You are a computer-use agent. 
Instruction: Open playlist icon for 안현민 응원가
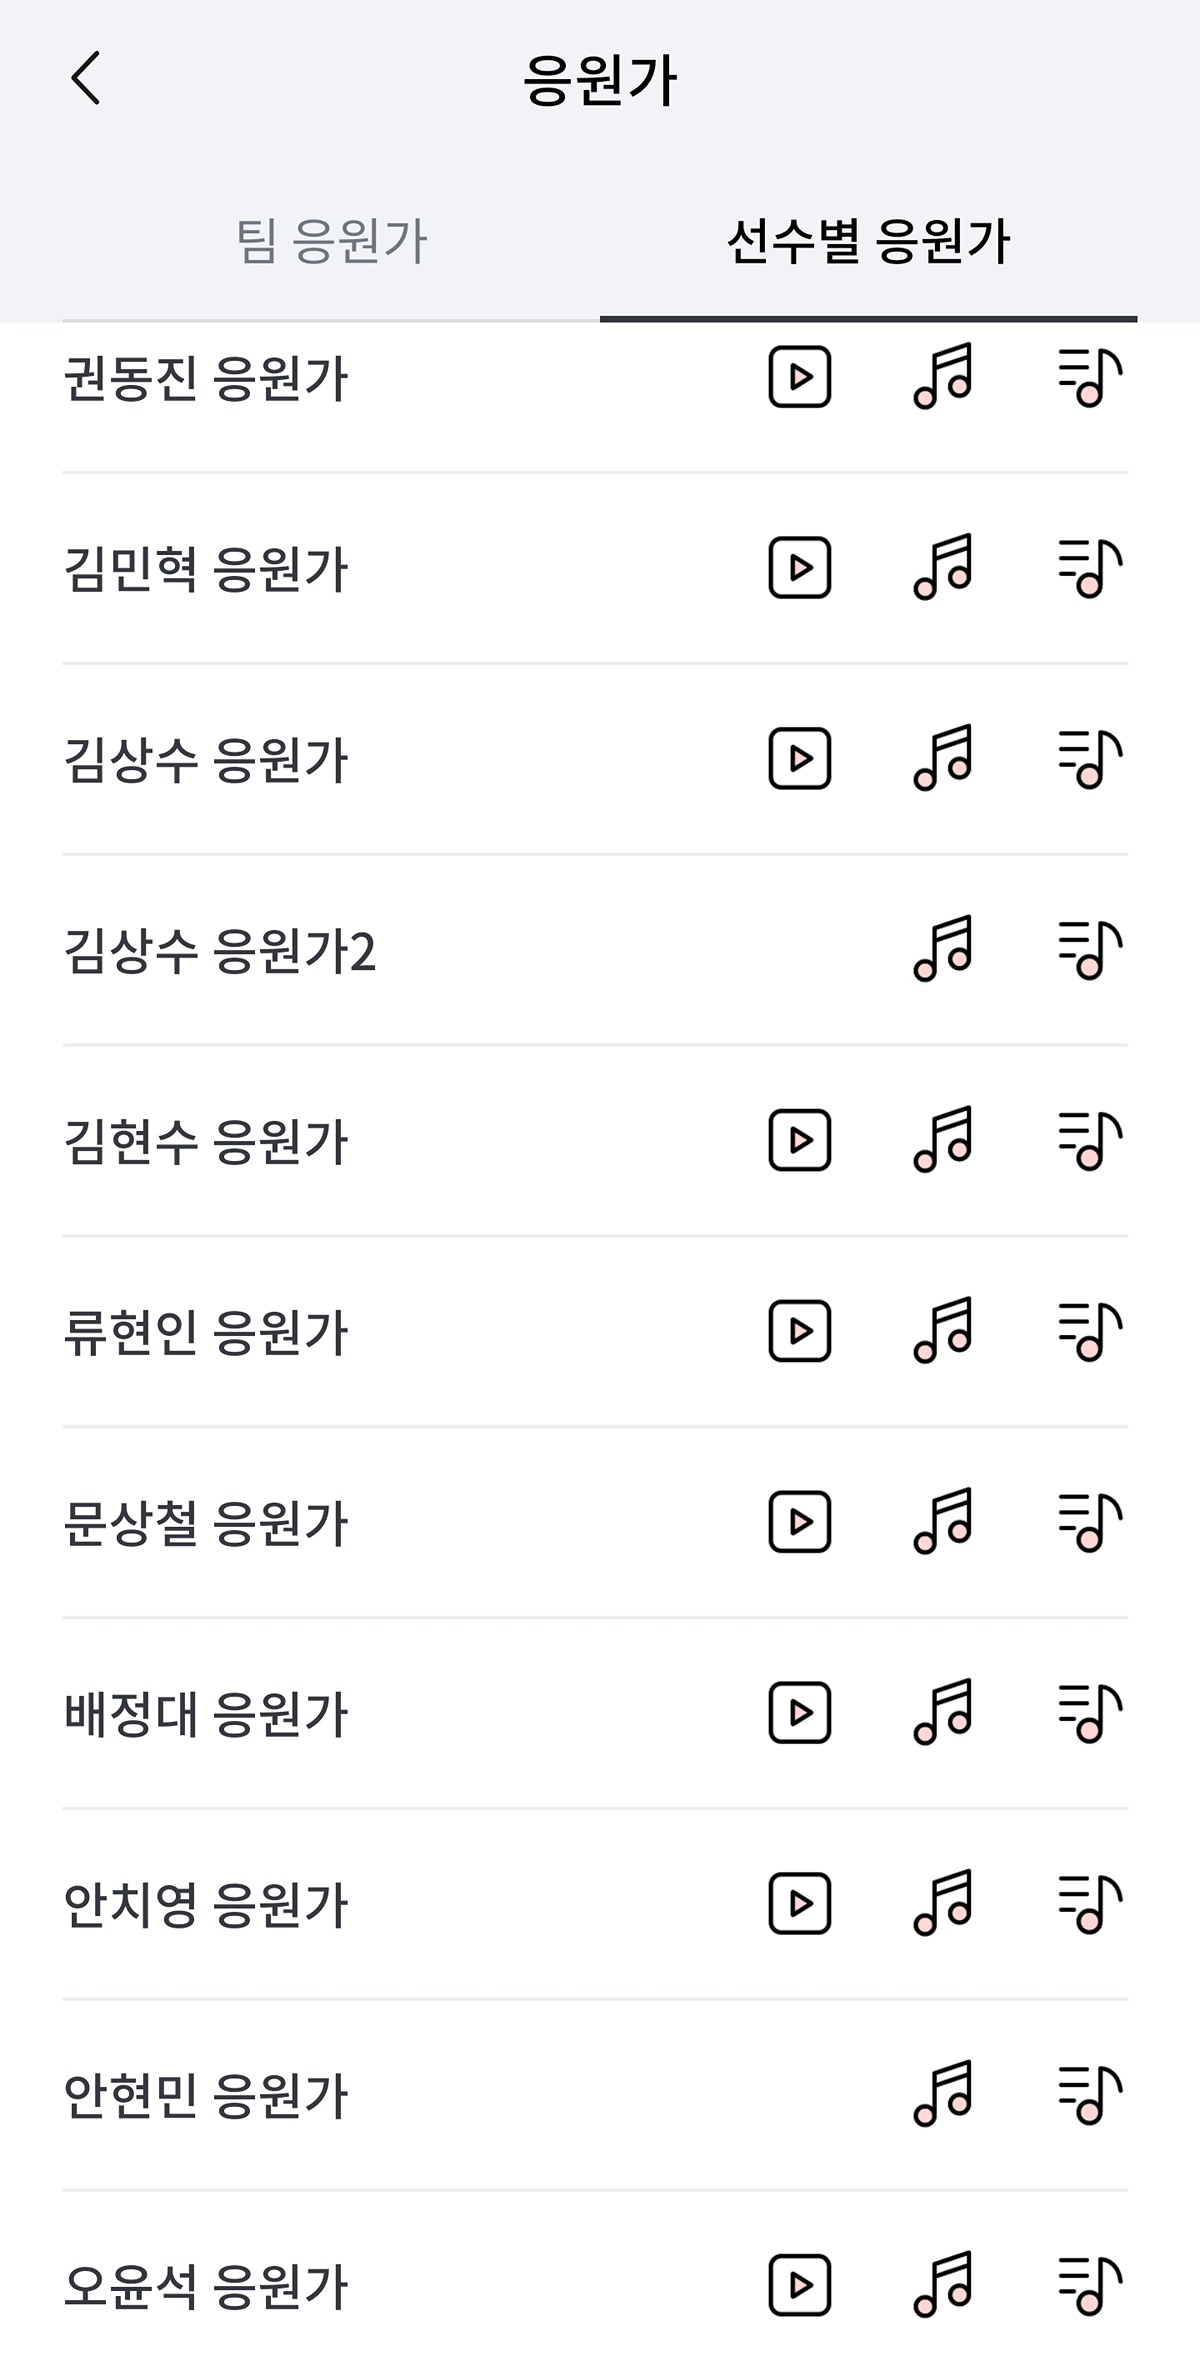tap(1089, 2094)
